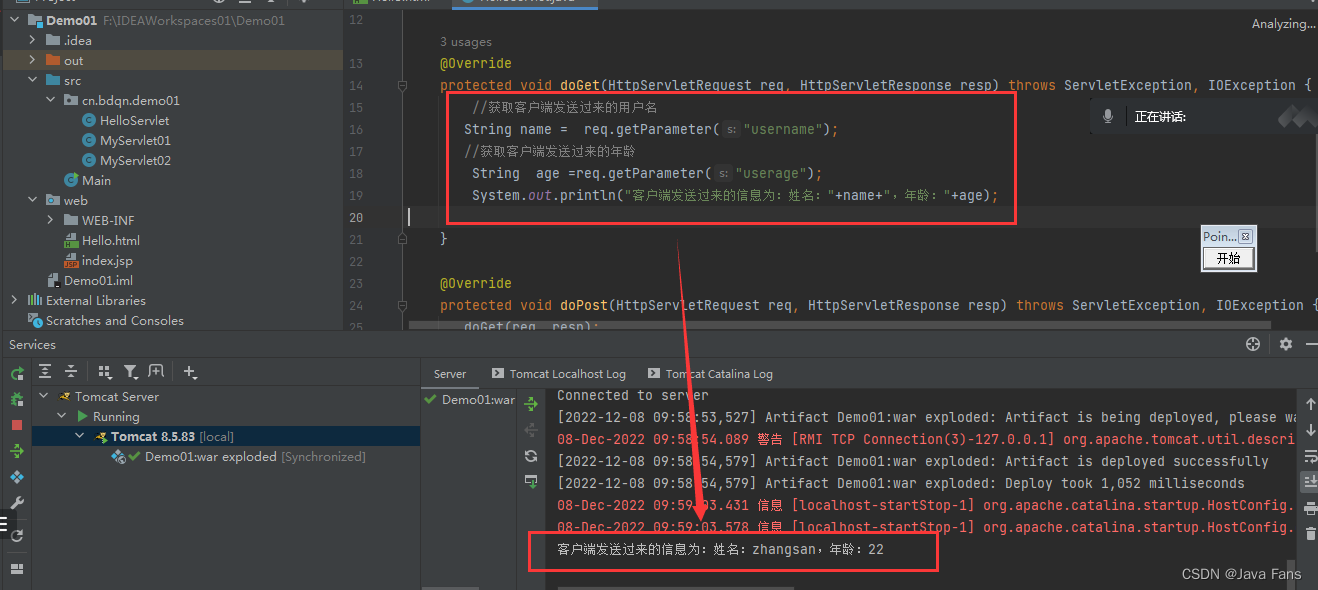
Task: Select Demo01:war in deployment list
Action: tap(470, 400)
